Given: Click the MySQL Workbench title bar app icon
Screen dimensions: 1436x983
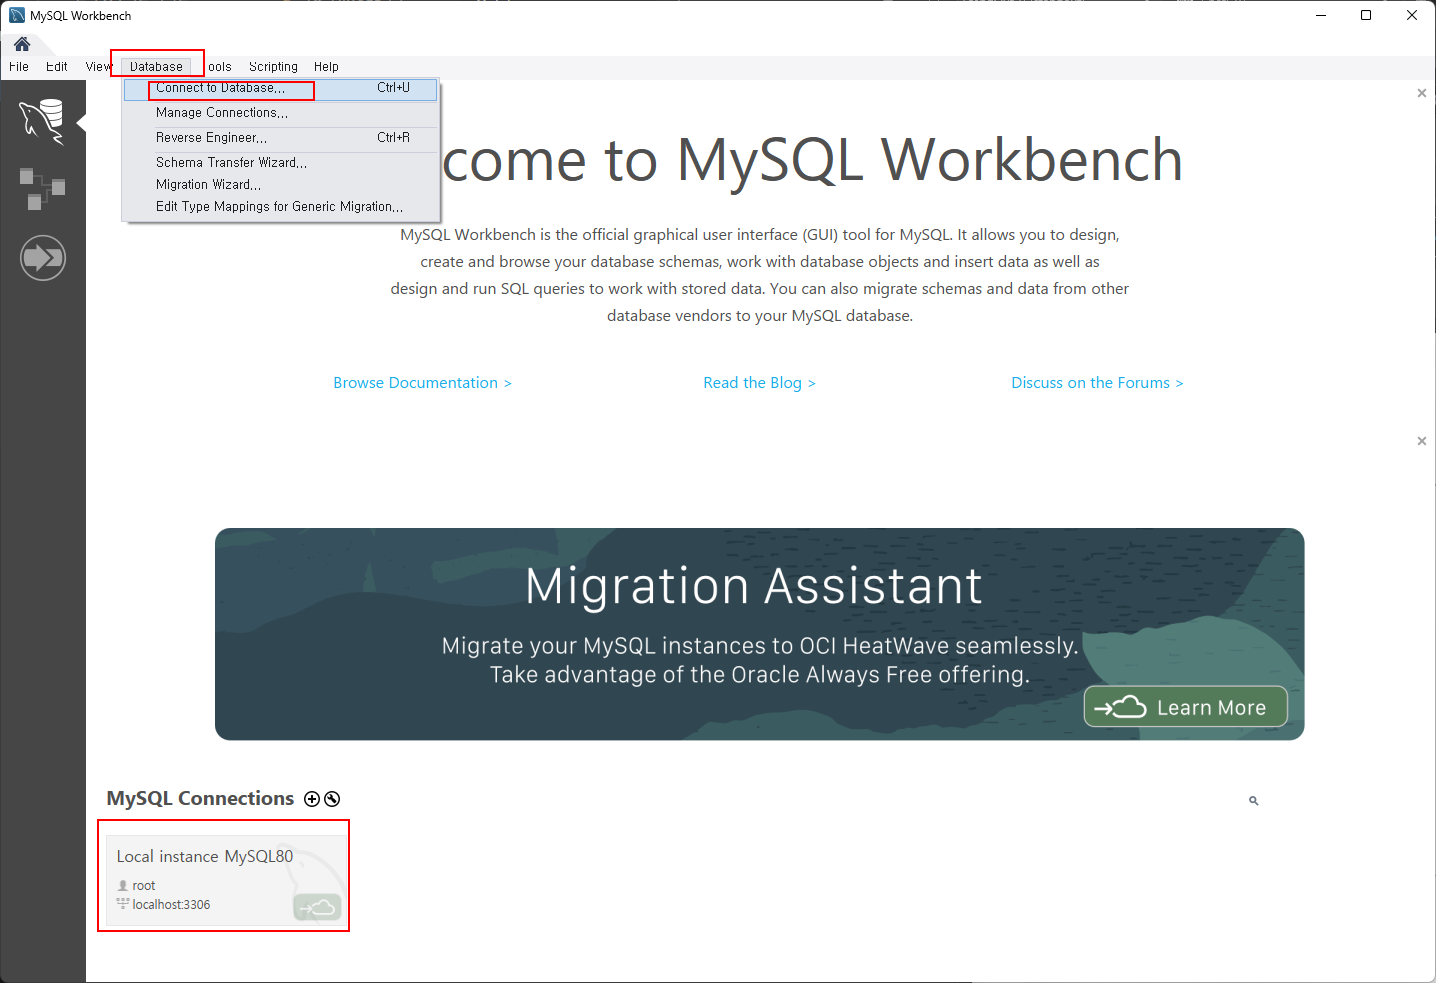Looking at the screenshot, I should coord(17,15).
